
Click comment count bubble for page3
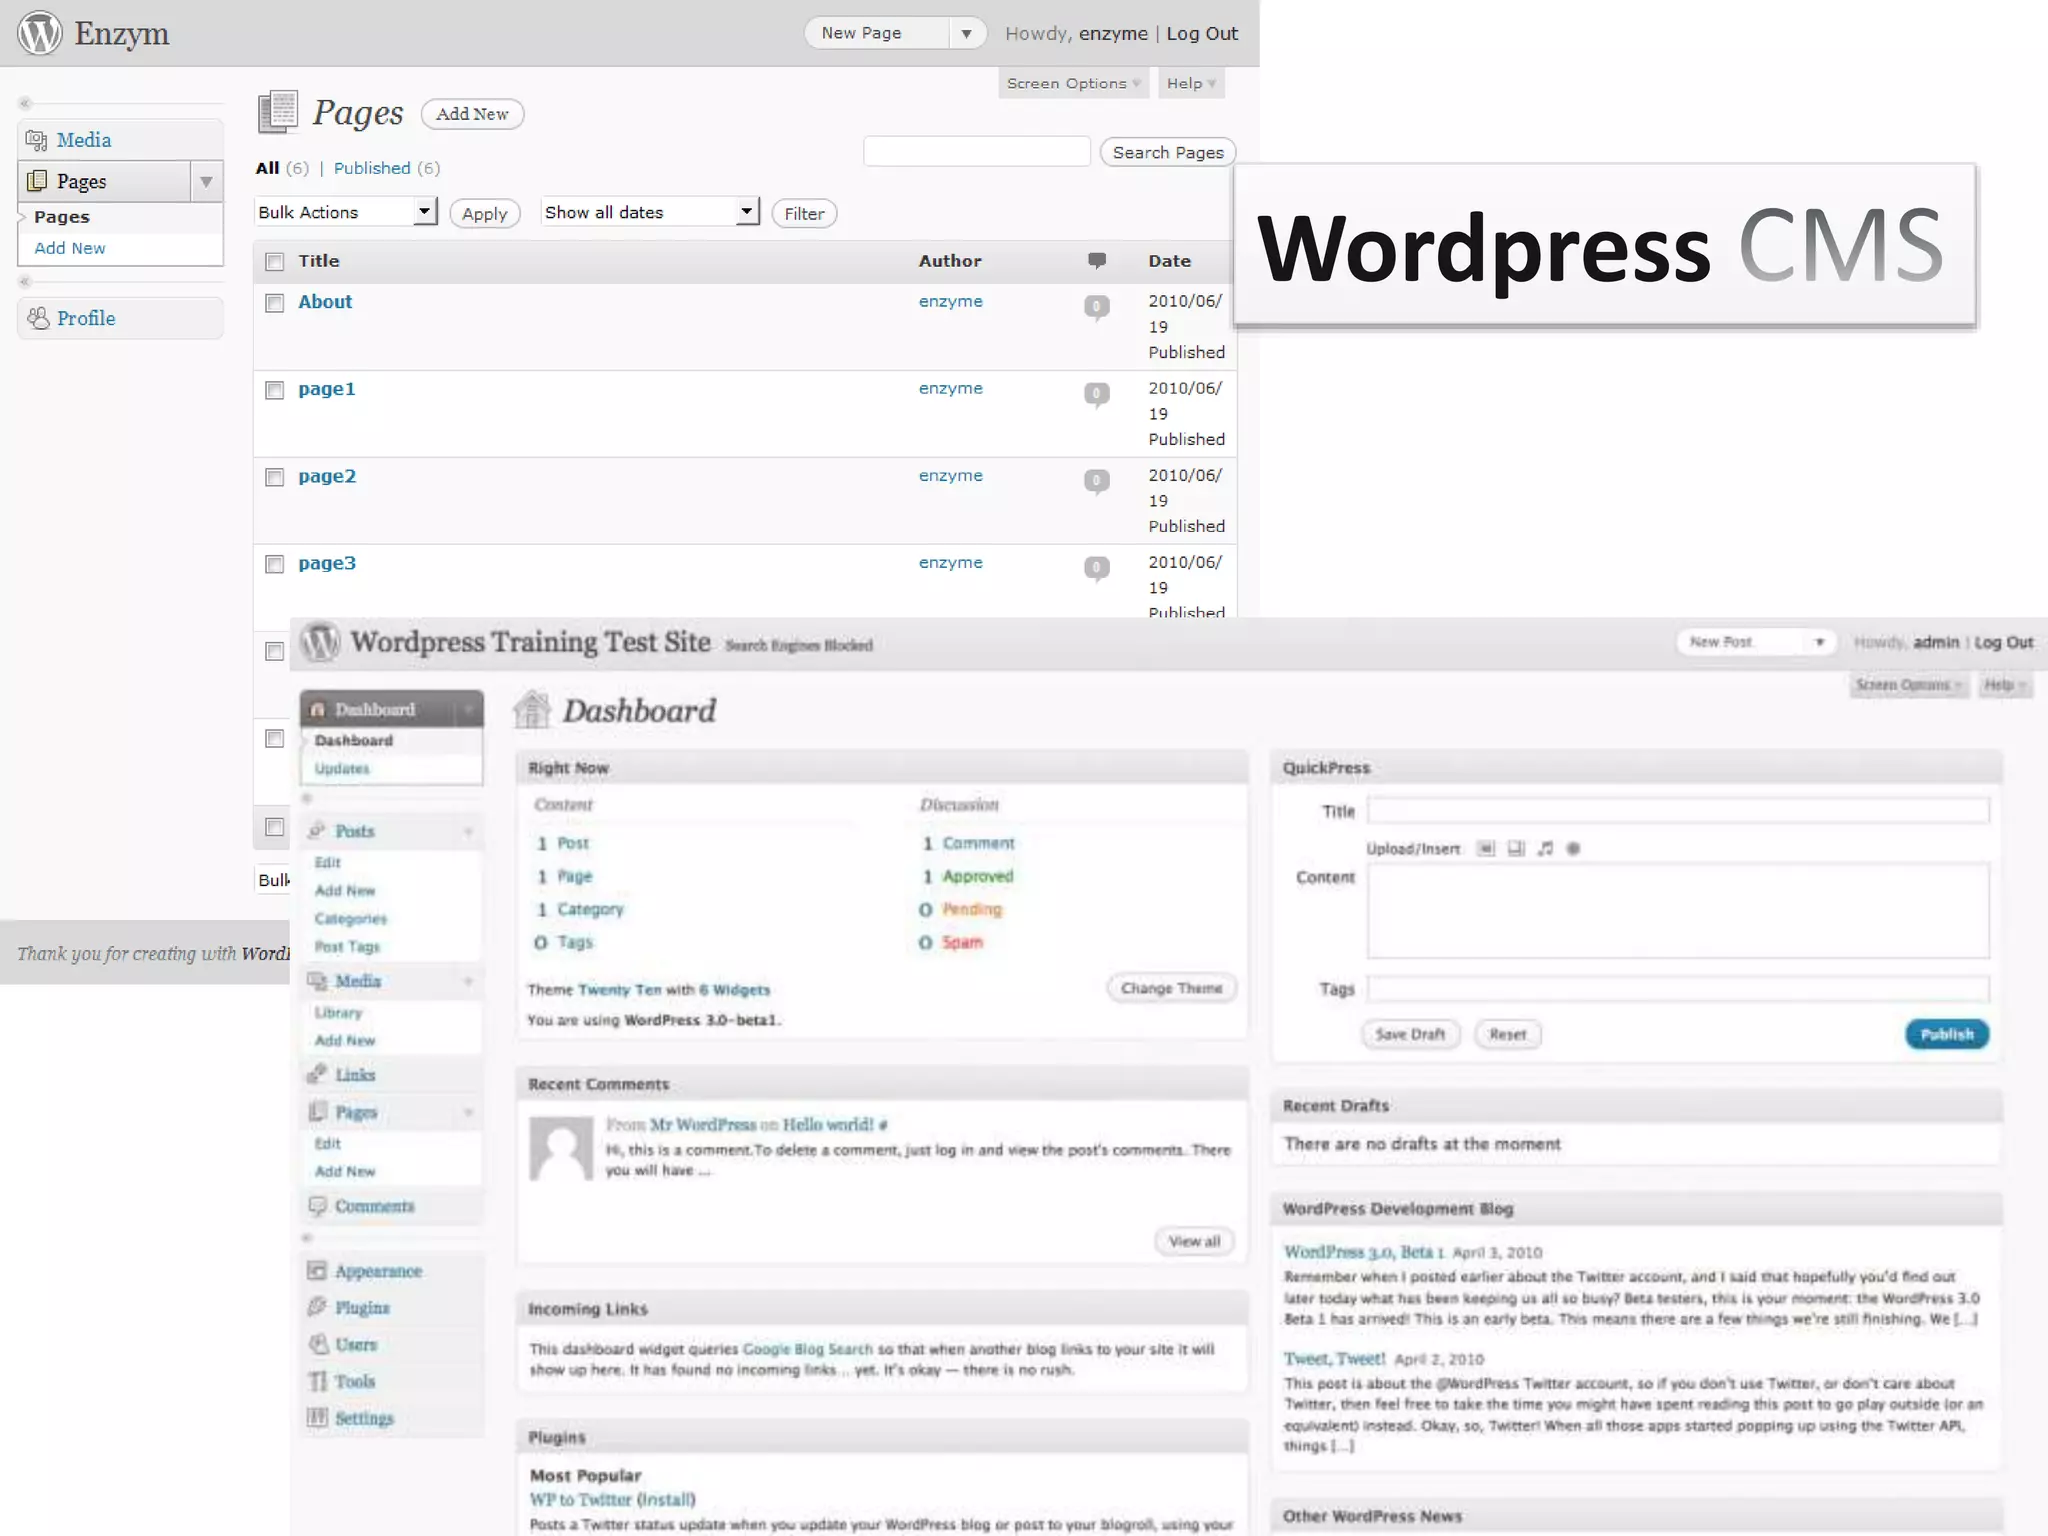[x=1096, y=567]
